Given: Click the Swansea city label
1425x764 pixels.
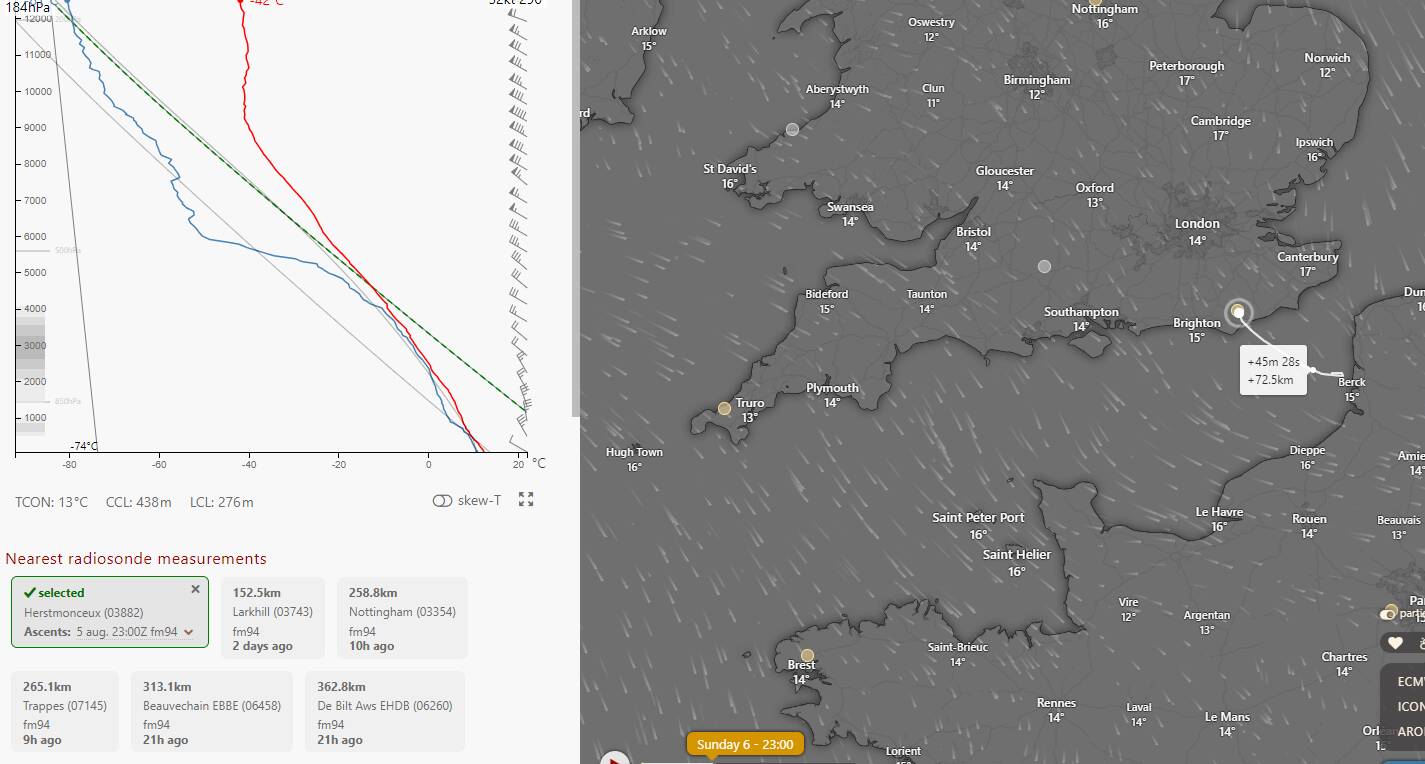Looking at the screenshot, I should click(x=850, y=207).
